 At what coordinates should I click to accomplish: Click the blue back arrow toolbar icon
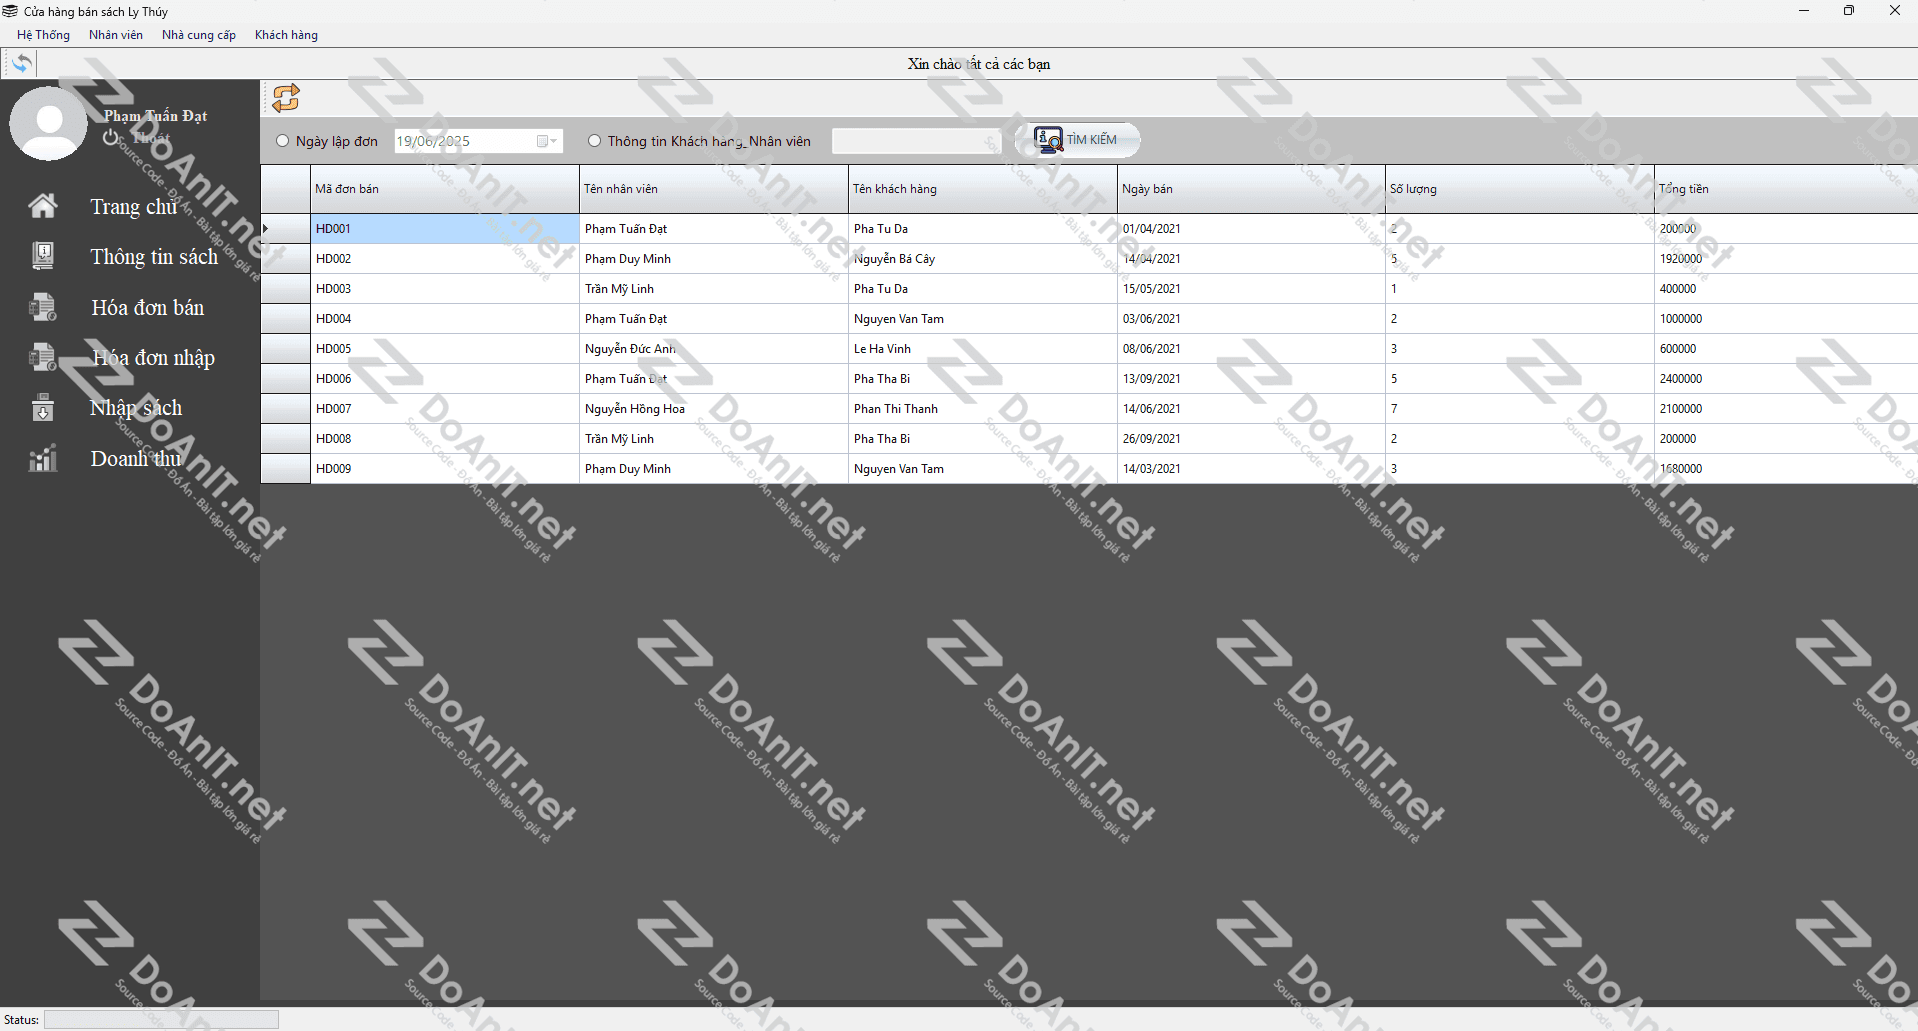pos(21,64)
